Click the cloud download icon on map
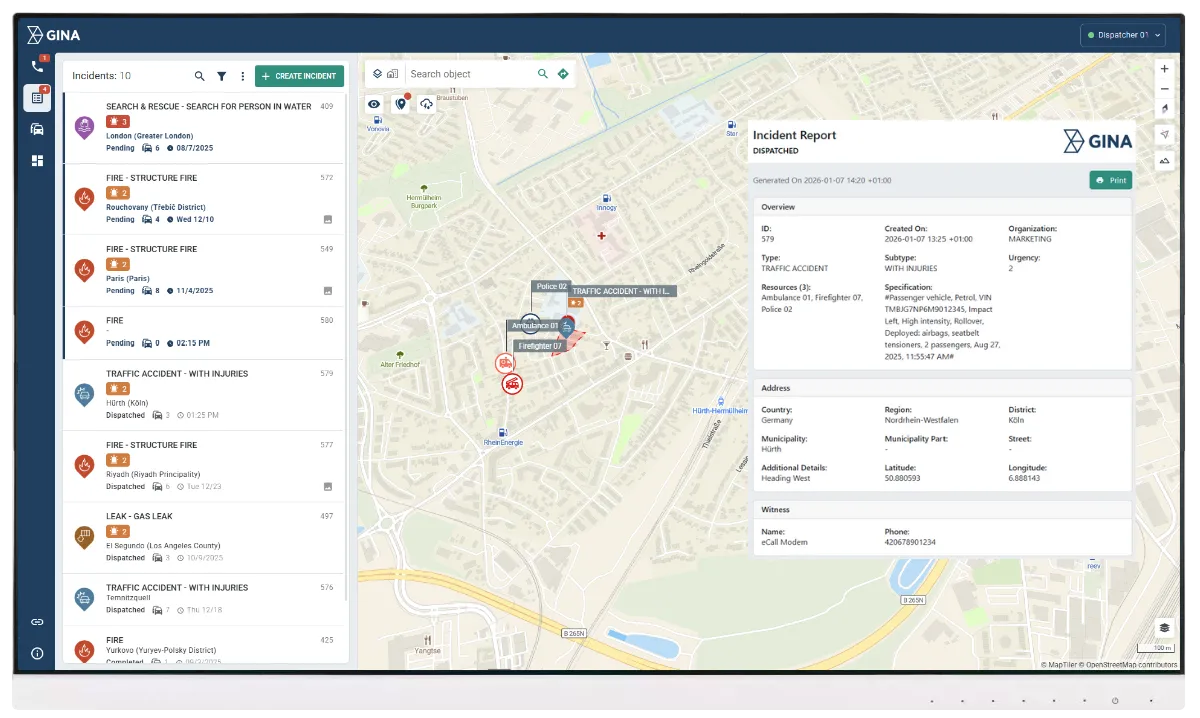The height and width of the screenshot is (718, 1200). [x=427, y=104]
